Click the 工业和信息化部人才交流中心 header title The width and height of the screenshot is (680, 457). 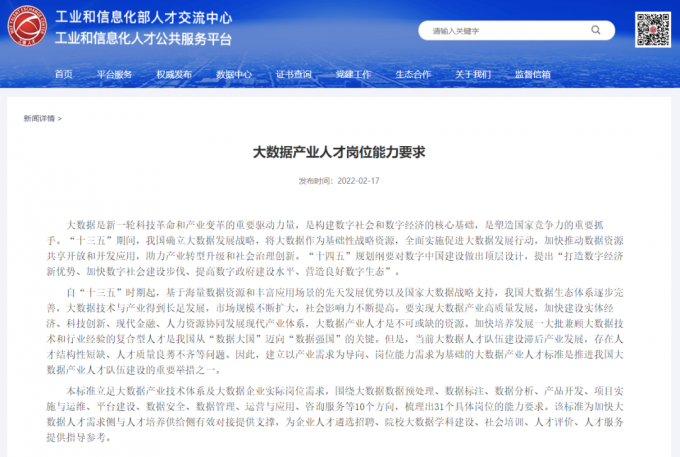click(x=144, y=17)
